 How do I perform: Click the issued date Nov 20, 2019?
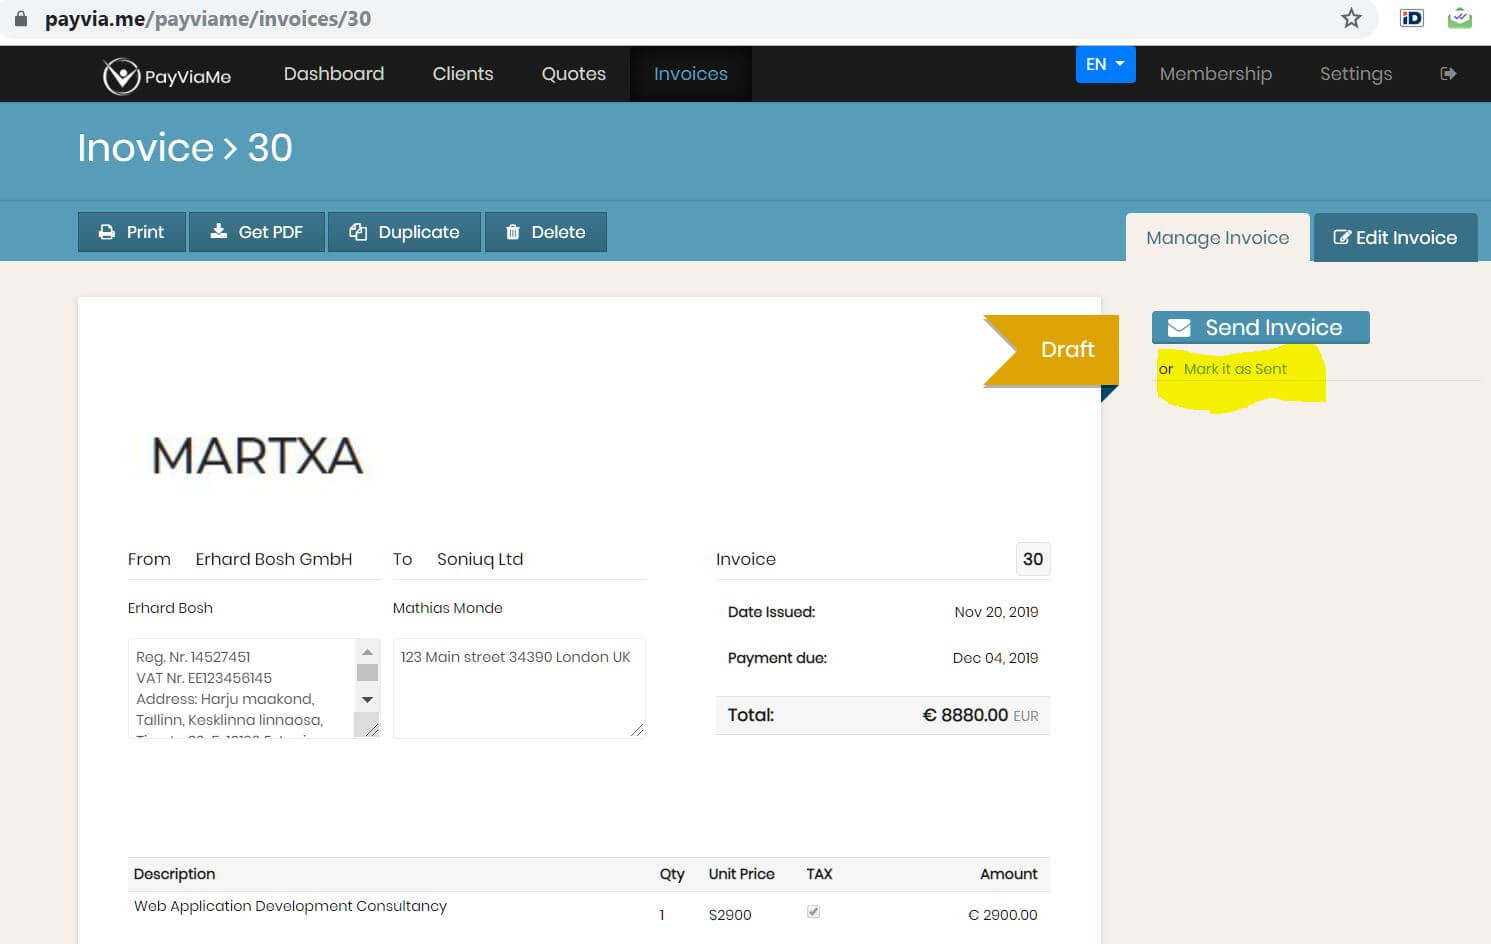click(x=996, y=612)
